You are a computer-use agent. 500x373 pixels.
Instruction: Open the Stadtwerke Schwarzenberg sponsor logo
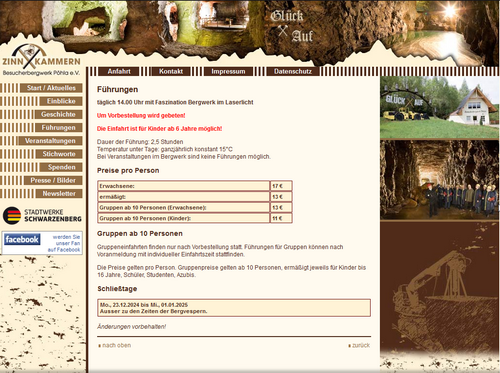pyautogui.click(x=42, y=216)
